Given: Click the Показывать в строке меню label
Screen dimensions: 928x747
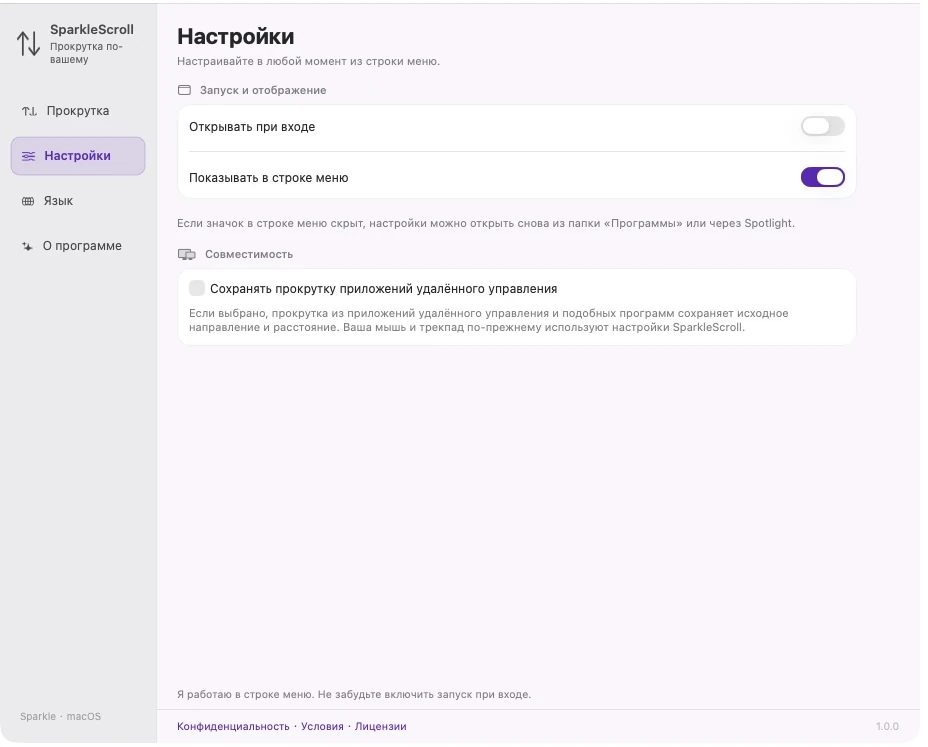Looking at the screenshot, I should [x=269, y=178].
